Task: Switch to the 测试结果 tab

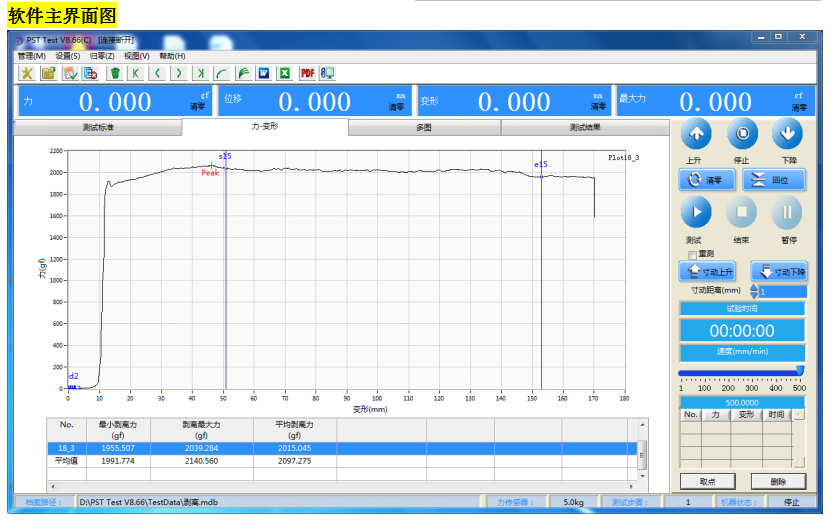Action: point(585,128)
